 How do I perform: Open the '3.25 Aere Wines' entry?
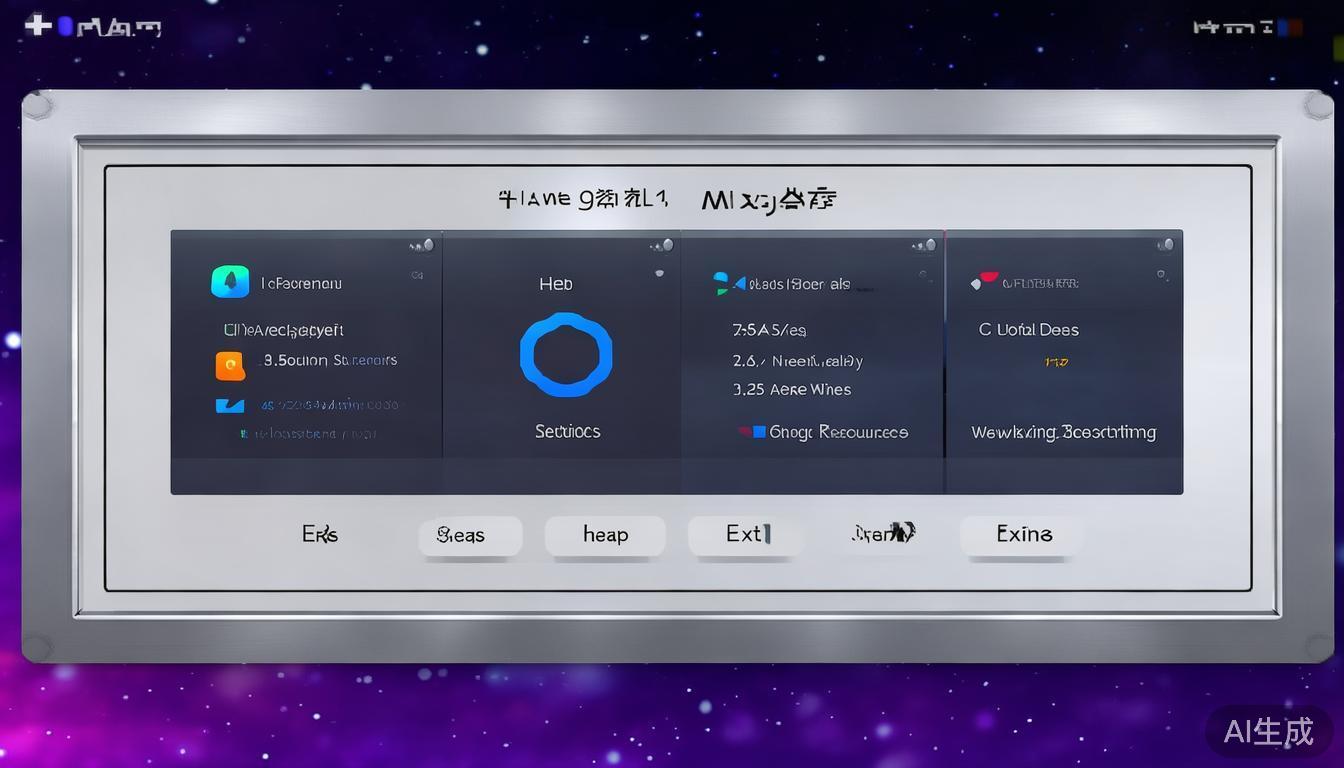[x=791, y=390]
